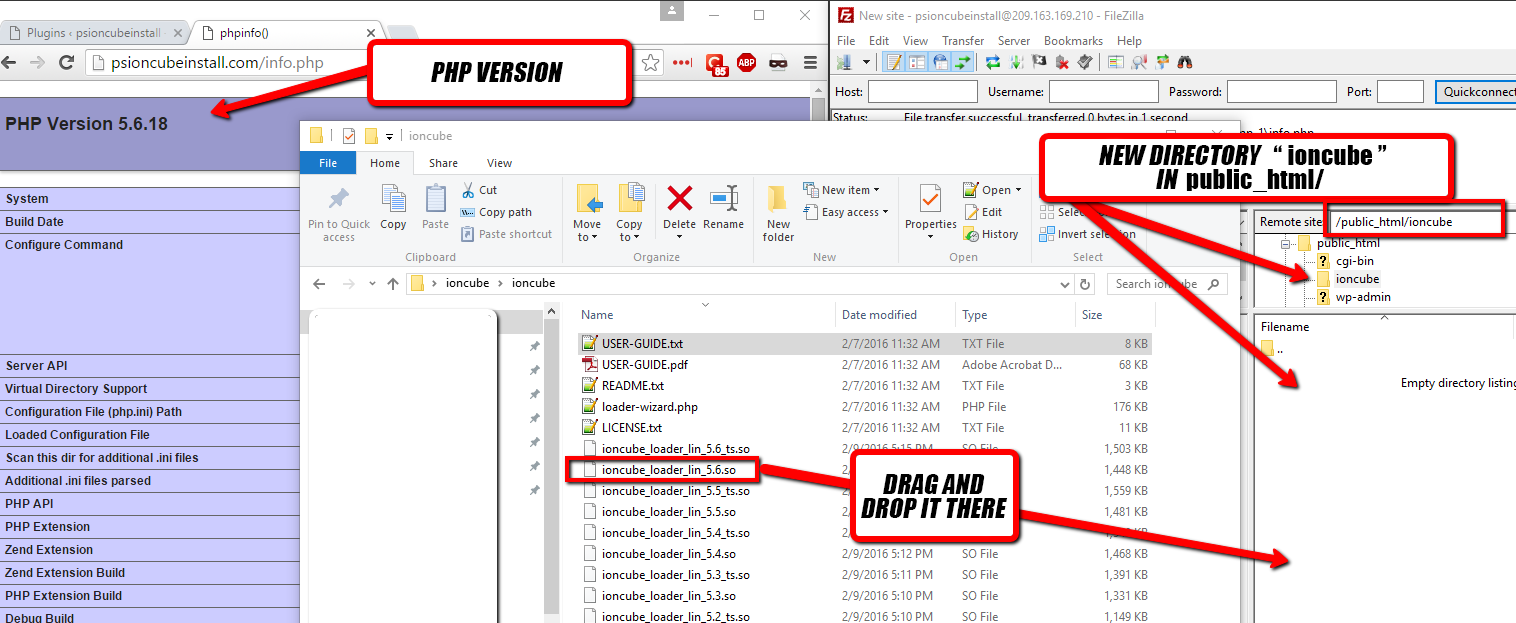Click Adblock Plus ABP extension icon
Screen dimensions: 1516x623
746,63
